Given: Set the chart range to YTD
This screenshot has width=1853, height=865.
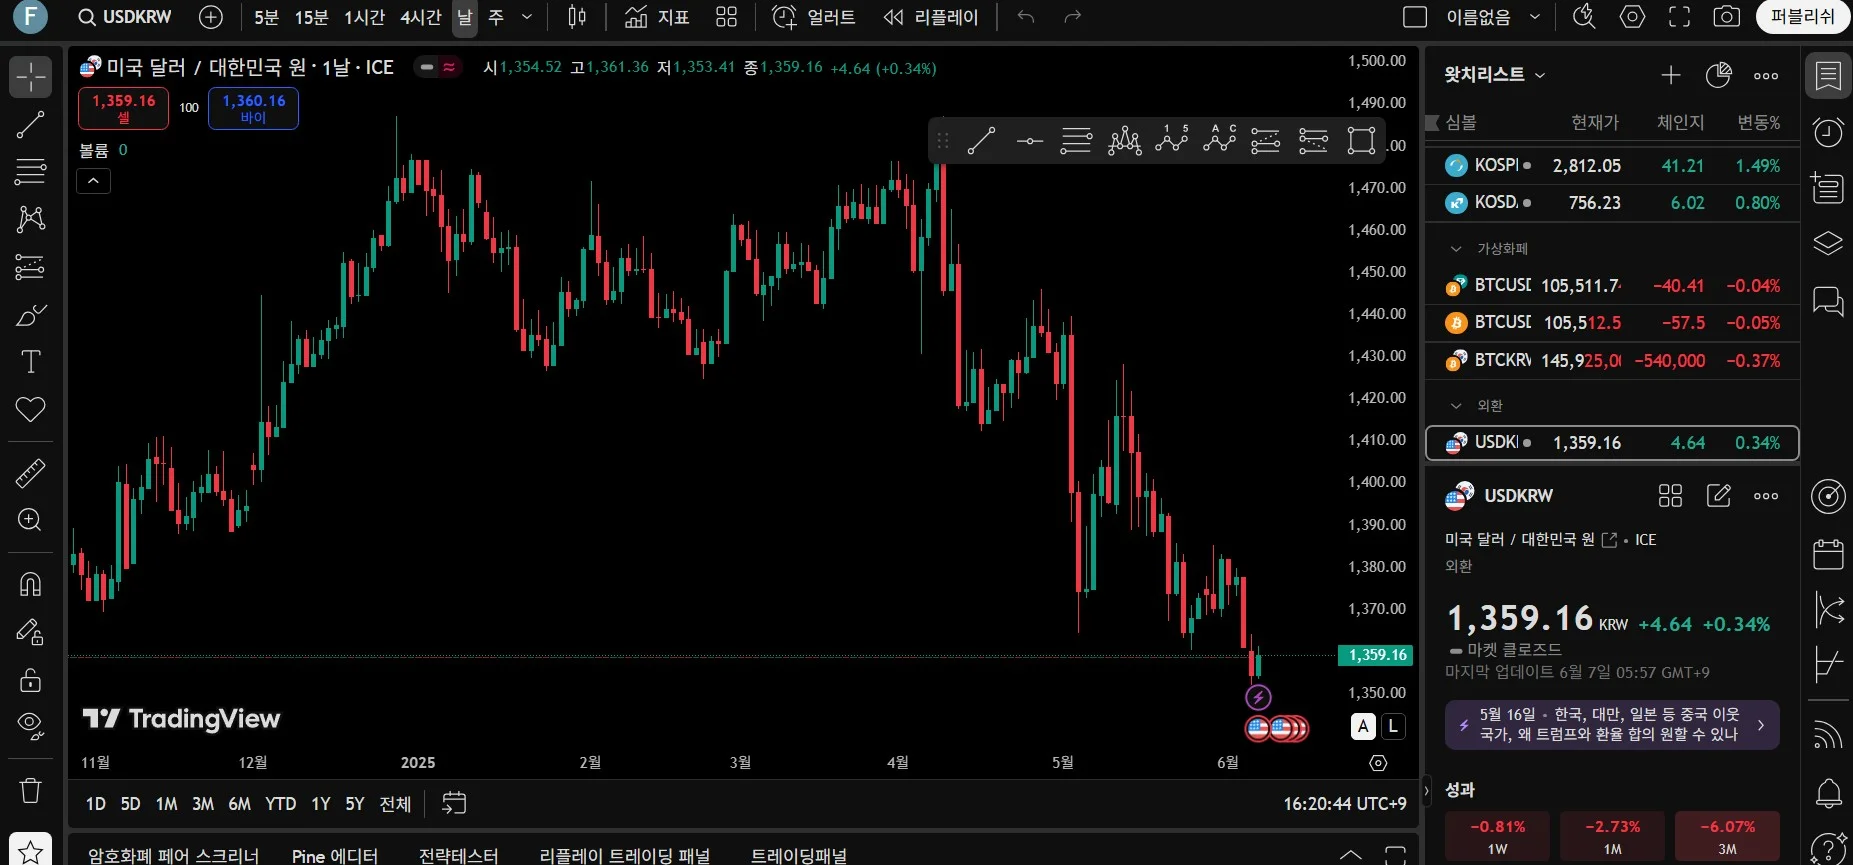Looking at the screenshot, I should pyautogui.click(x=280, y=803).
